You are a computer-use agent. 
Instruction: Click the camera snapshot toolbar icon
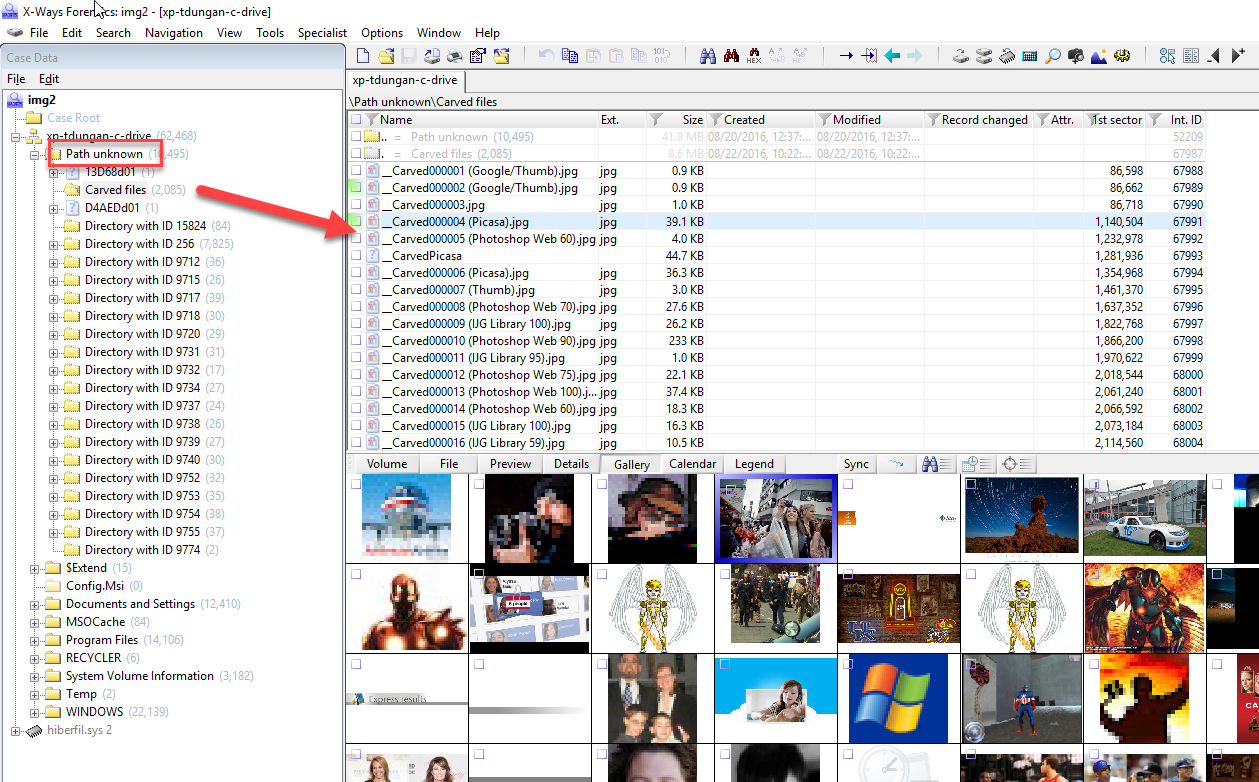[x=1076, y=56]
